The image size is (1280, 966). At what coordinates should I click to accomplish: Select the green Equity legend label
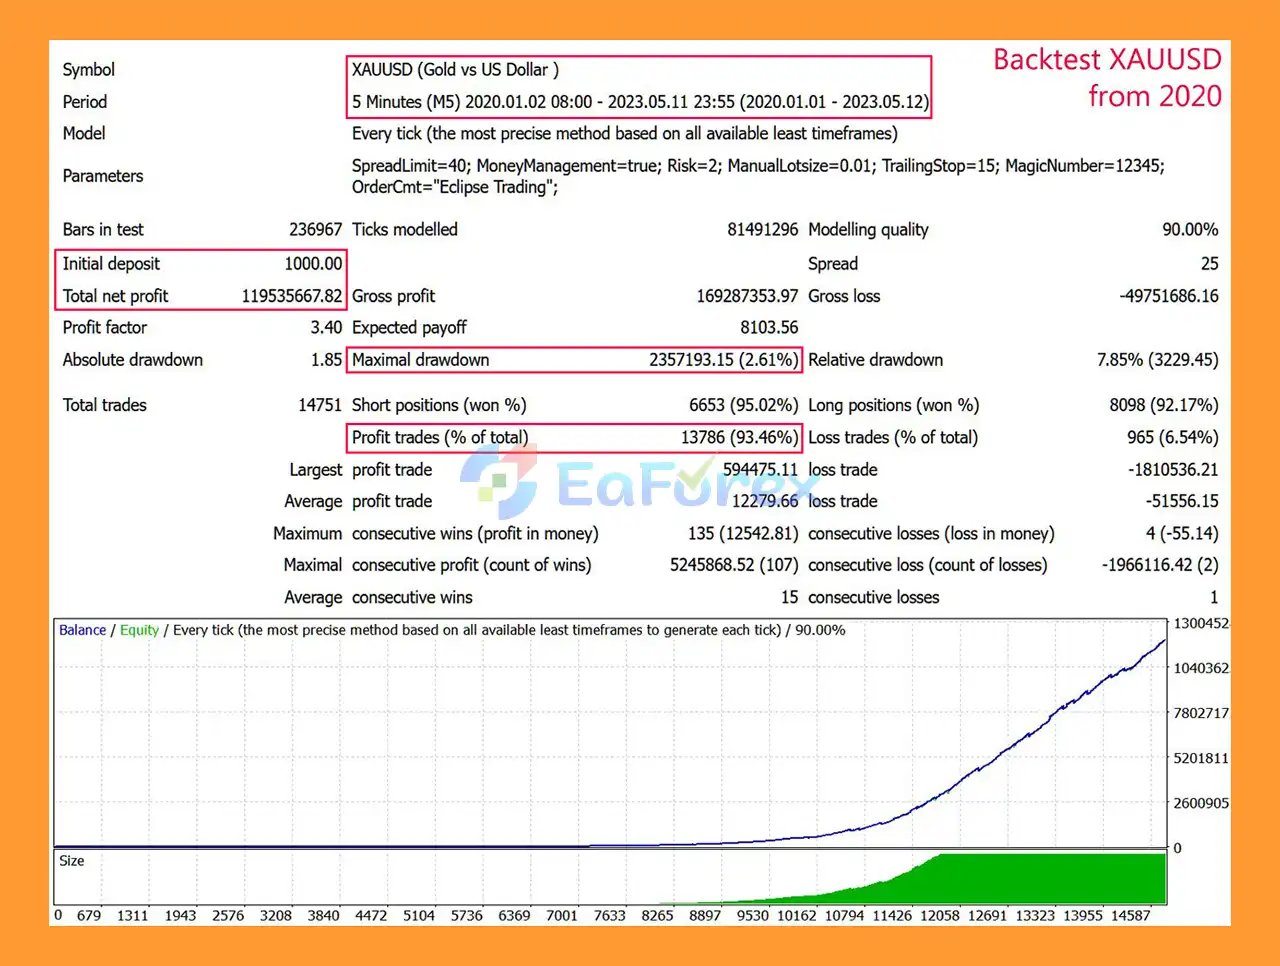139,630
